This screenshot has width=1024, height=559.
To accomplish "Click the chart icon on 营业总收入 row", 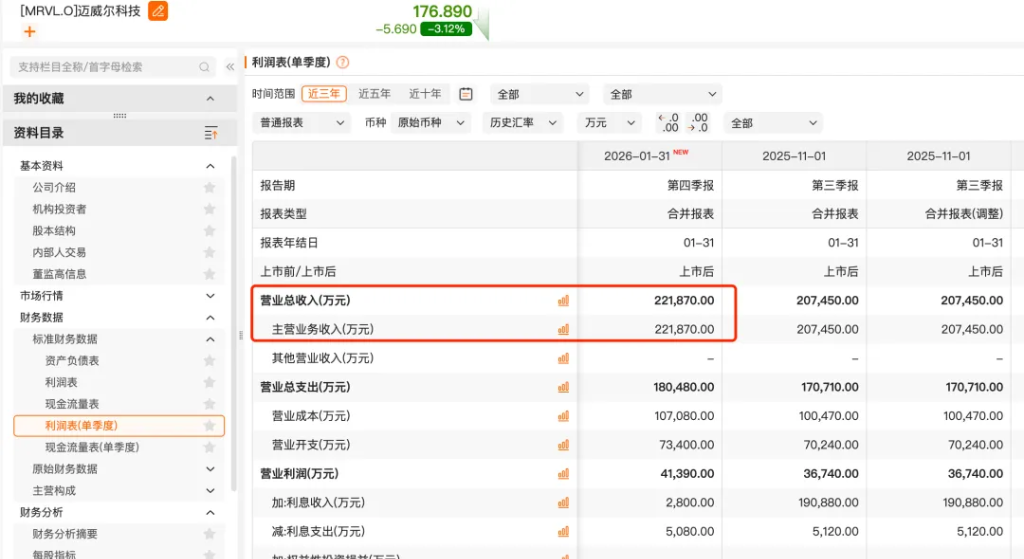I will pyautogui.click(x=563, y=300).
